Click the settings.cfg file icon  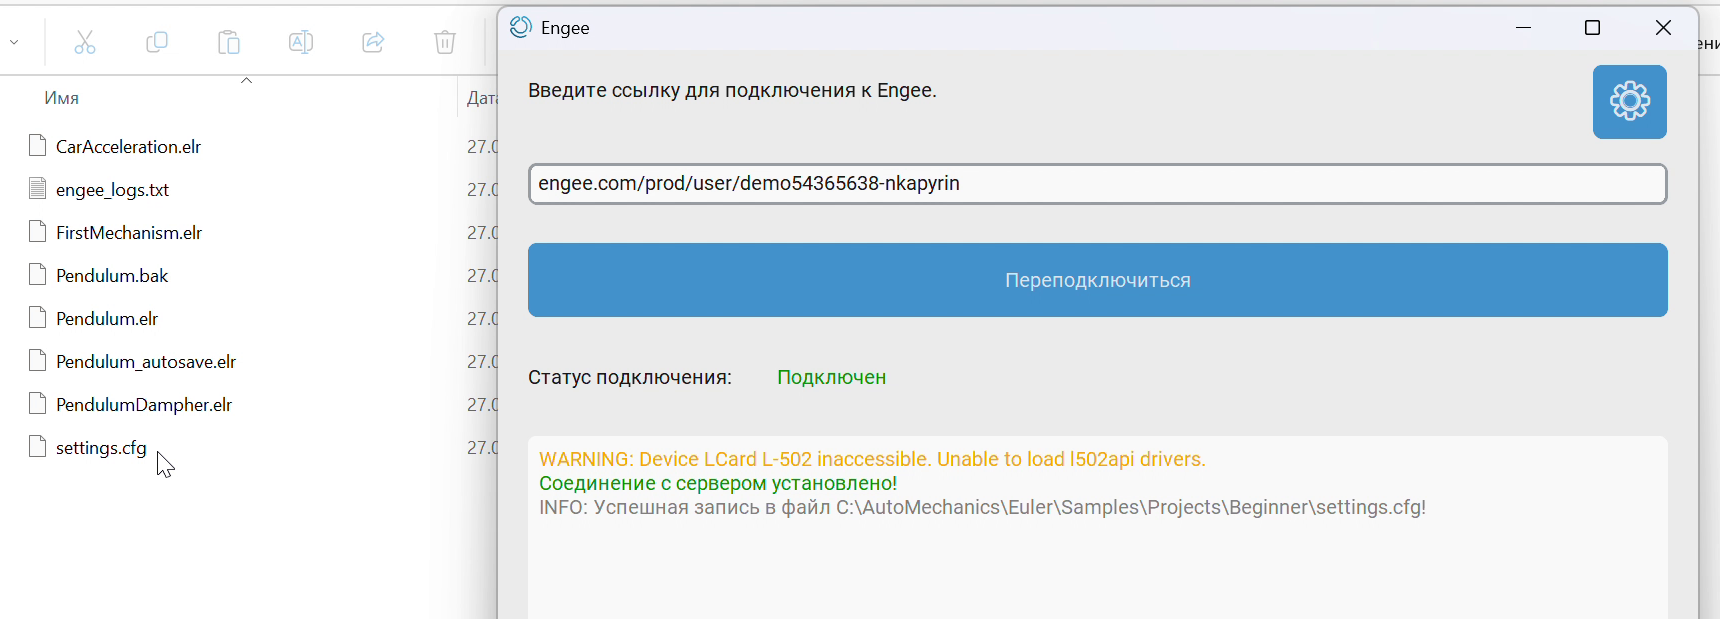point(38,446)
